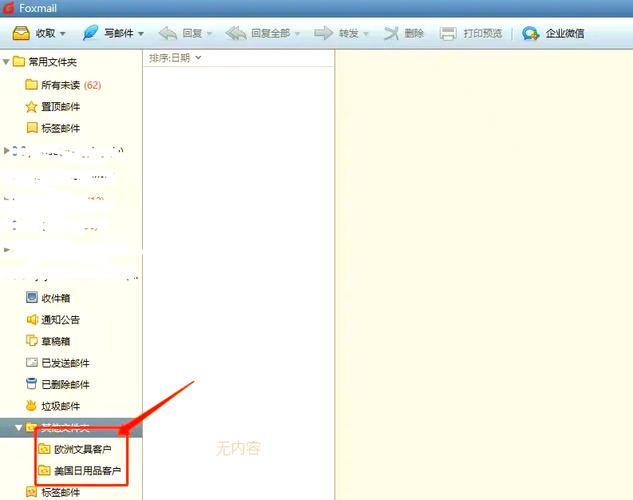Open the 所有未读 (62) folder

click(x=71, y=85)
